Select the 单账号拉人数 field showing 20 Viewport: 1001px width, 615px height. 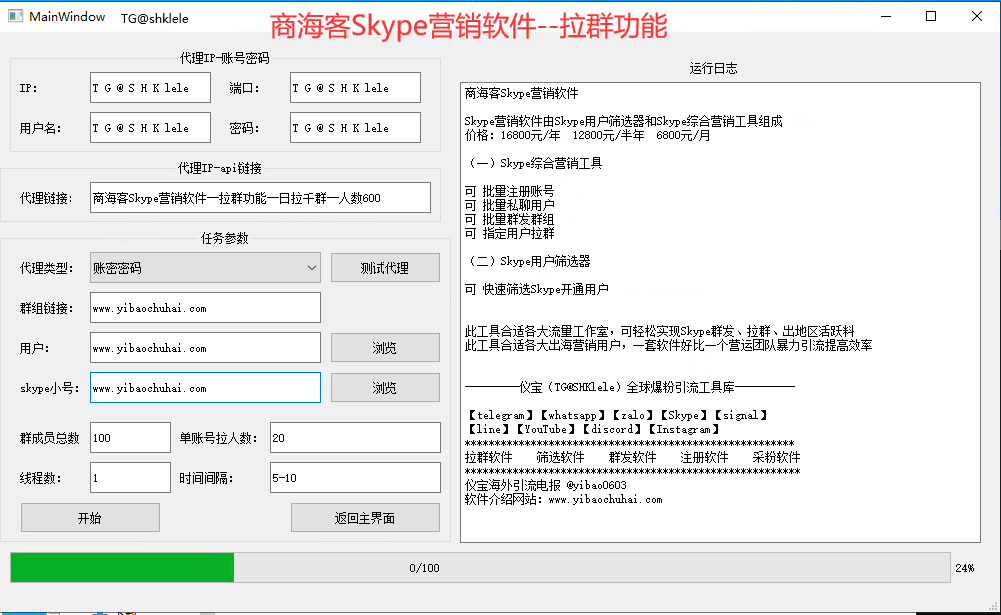coord(355,437)
